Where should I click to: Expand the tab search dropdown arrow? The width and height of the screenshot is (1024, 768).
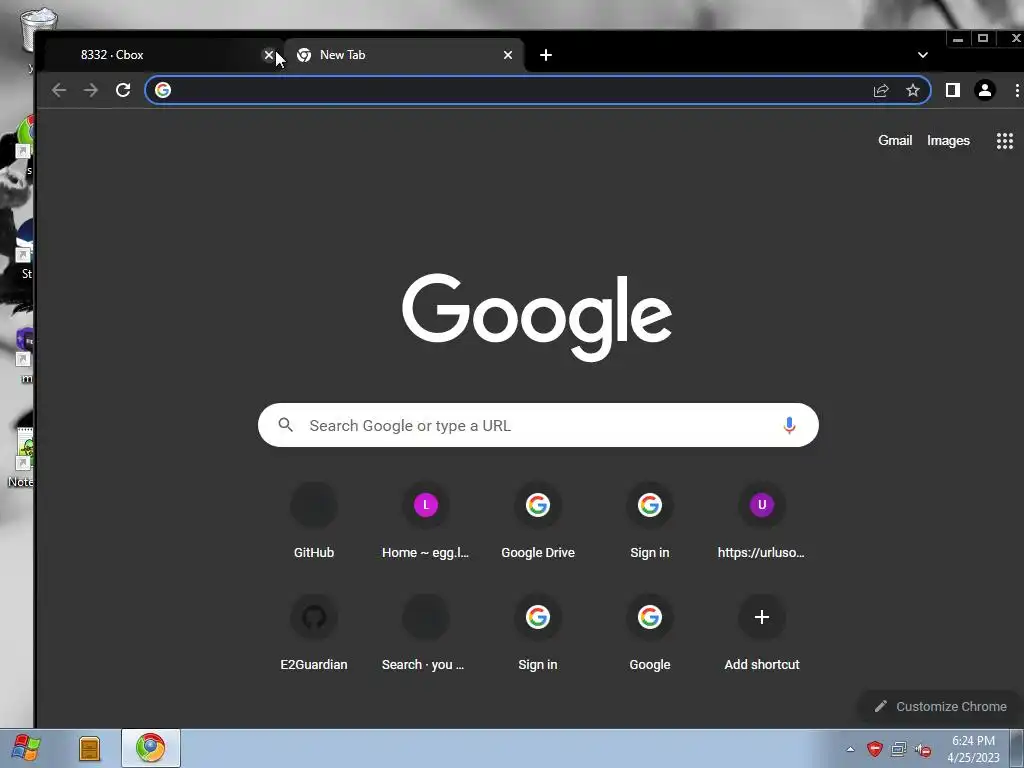coord(923,55)
